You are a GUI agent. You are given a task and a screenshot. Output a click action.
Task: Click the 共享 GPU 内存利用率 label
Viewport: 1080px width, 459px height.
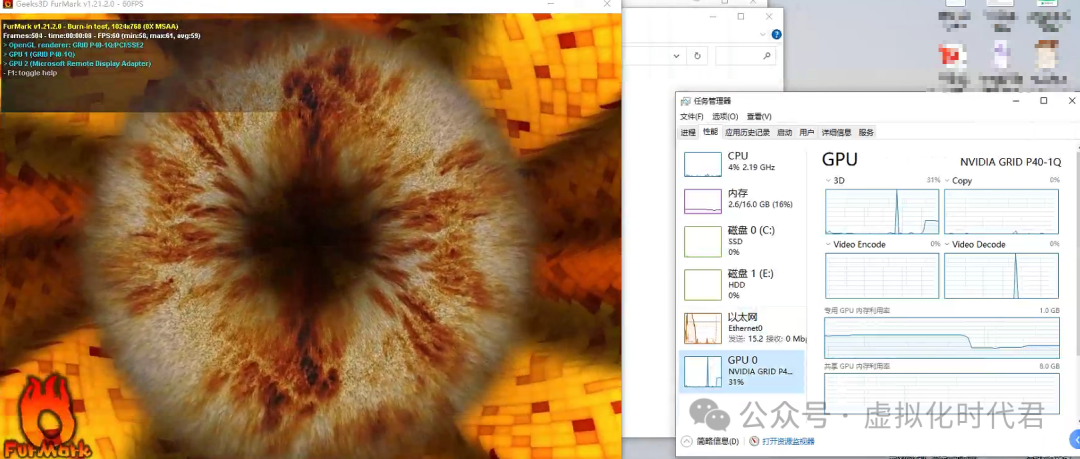[x=857, y=367]
